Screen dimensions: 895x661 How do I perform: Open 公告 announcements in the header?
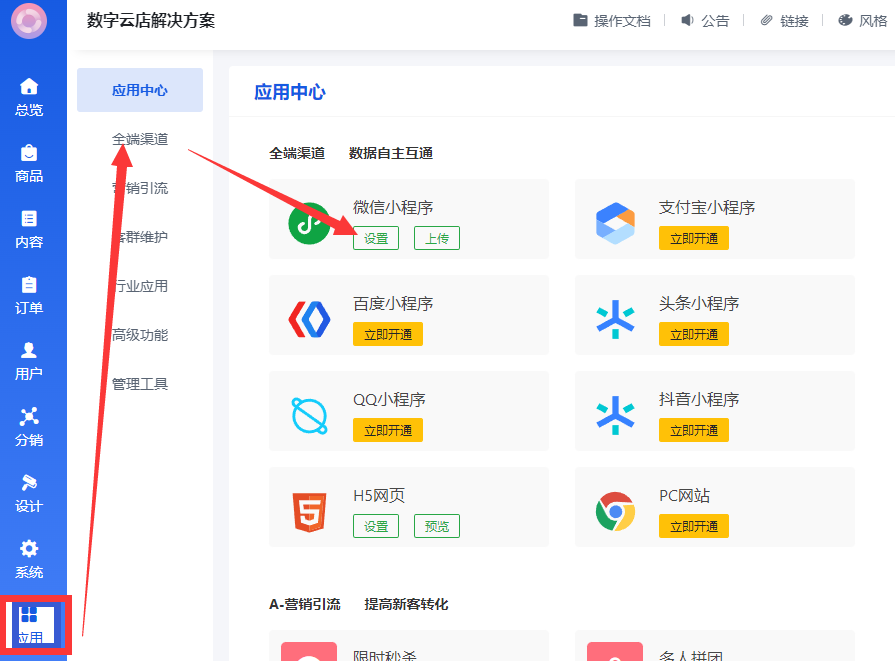click(x=705, y=21)
